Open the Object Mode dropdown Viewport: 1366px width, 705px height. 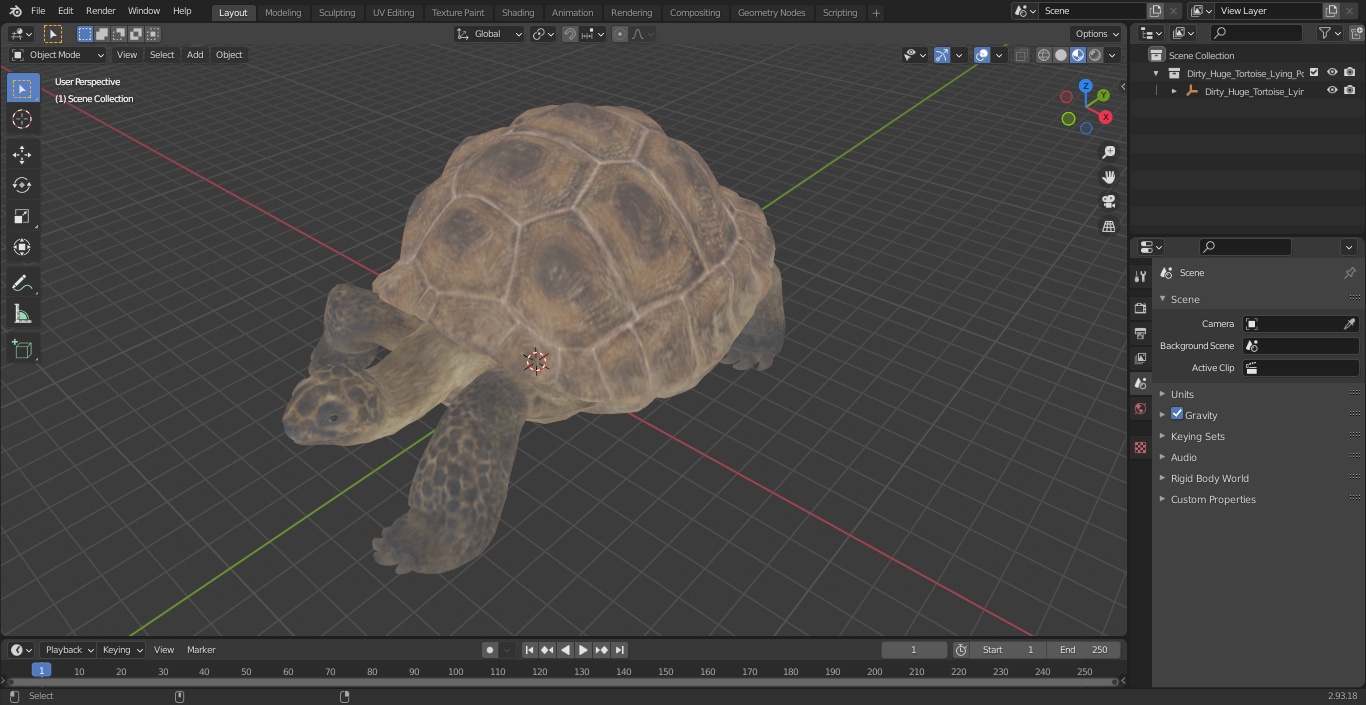(x=58, y=55)
